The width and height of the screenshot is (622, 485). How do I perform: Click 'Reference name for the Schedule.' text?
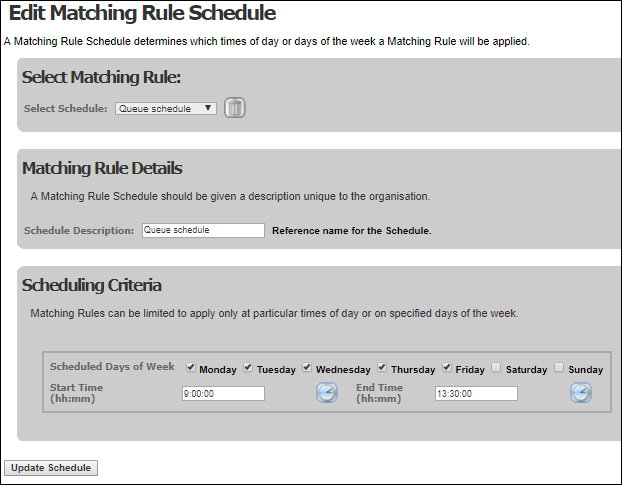click(351, 231)
